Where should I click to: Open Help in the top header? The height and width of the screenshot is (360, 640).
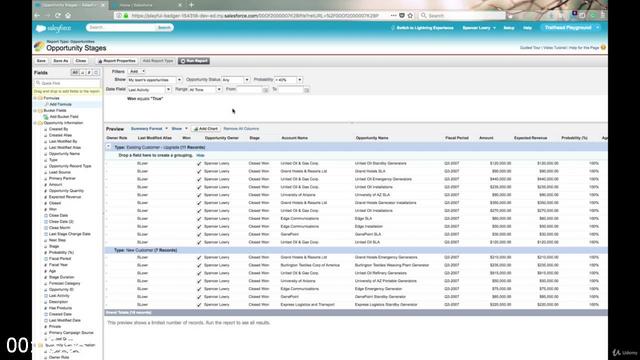point(527,28)
